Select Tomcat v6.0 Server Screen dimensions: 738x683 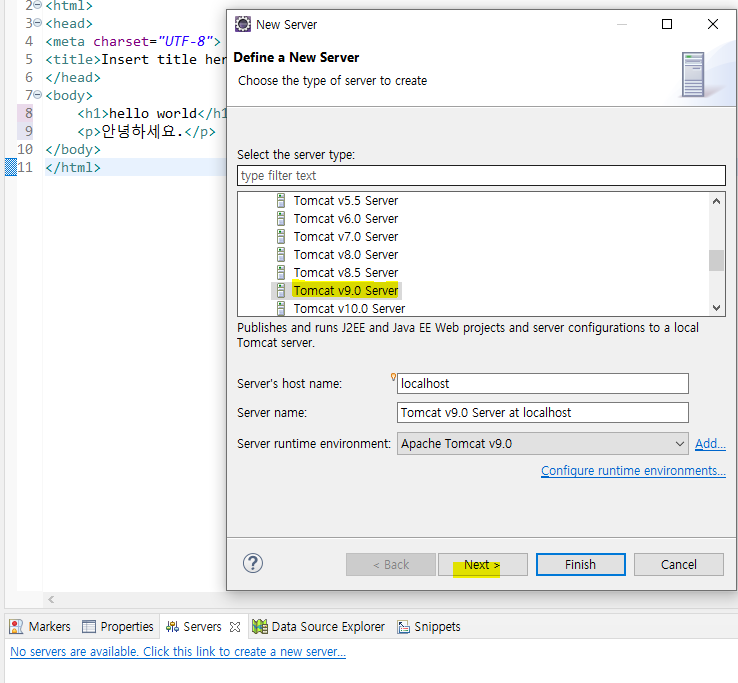point(345,218)
